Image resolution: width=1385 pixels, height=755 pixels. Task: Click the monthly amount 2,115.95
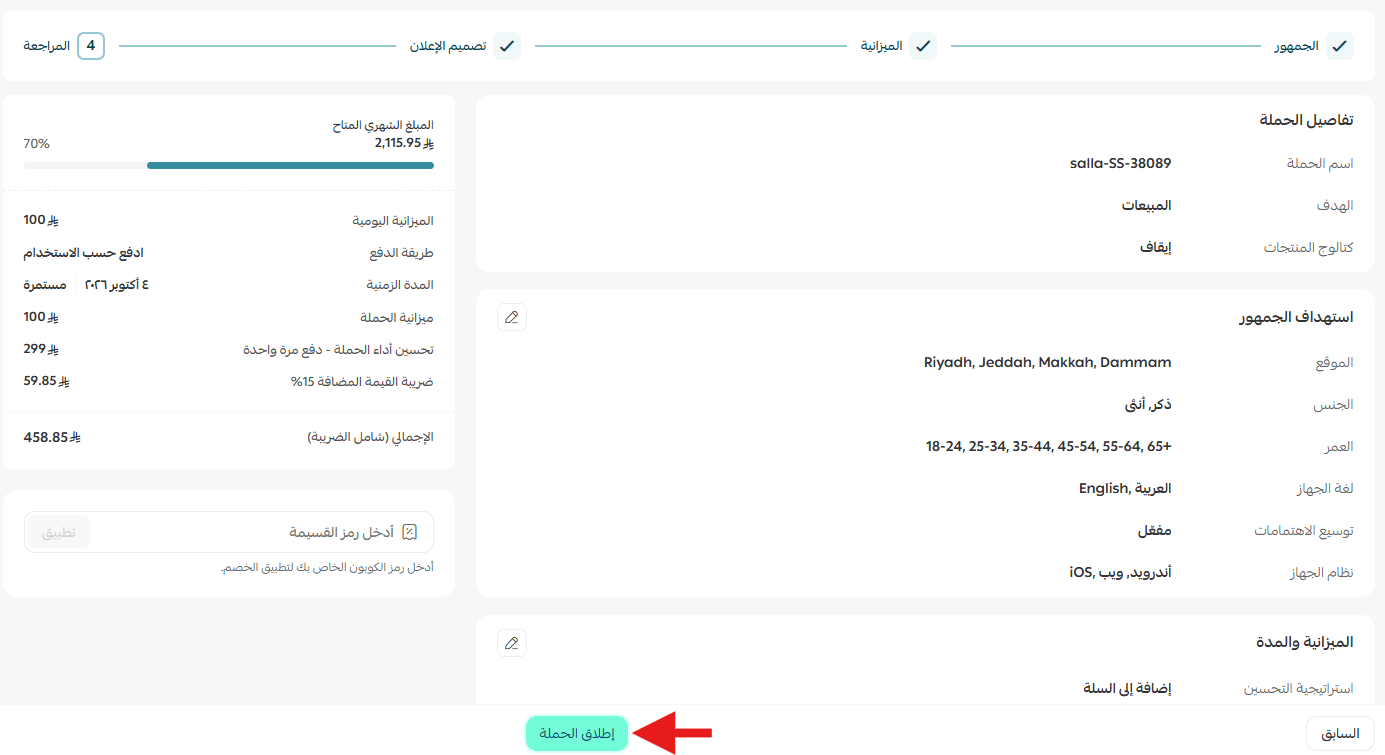coord(404,142)
